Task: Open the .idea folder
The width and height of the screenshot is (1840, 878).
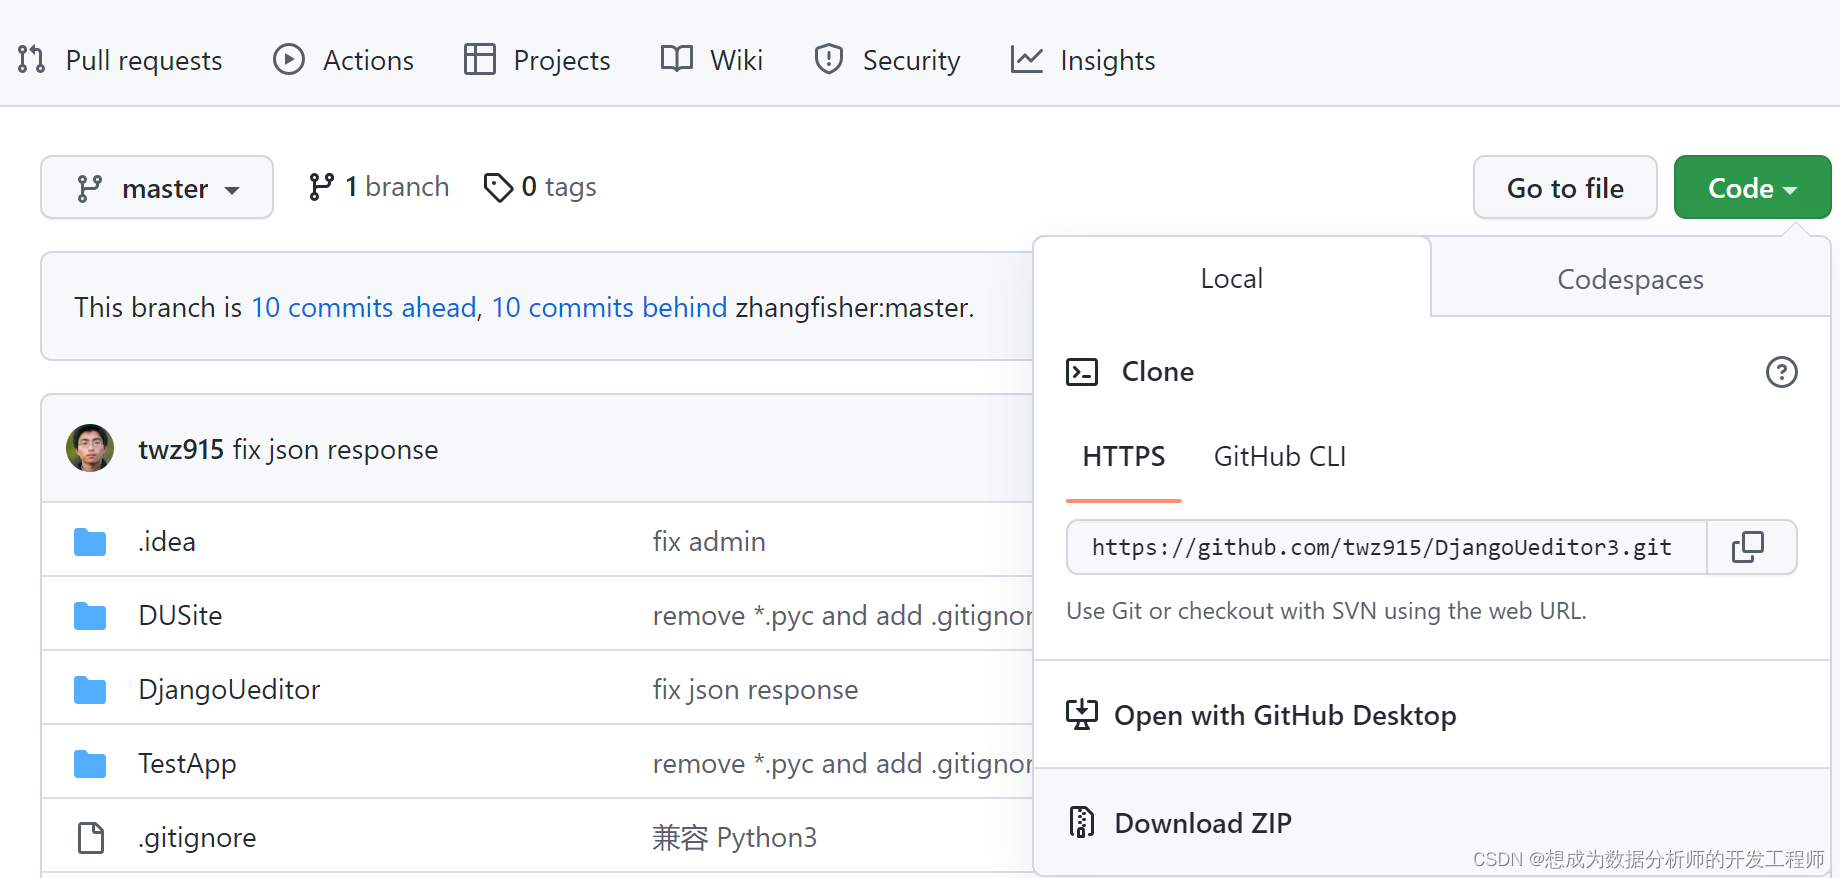Action: 167,541
